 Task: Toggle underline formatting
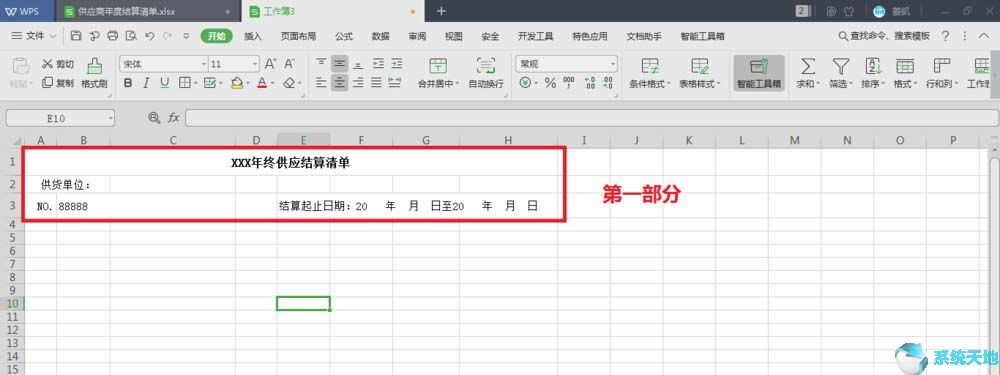tap(165, 83)
